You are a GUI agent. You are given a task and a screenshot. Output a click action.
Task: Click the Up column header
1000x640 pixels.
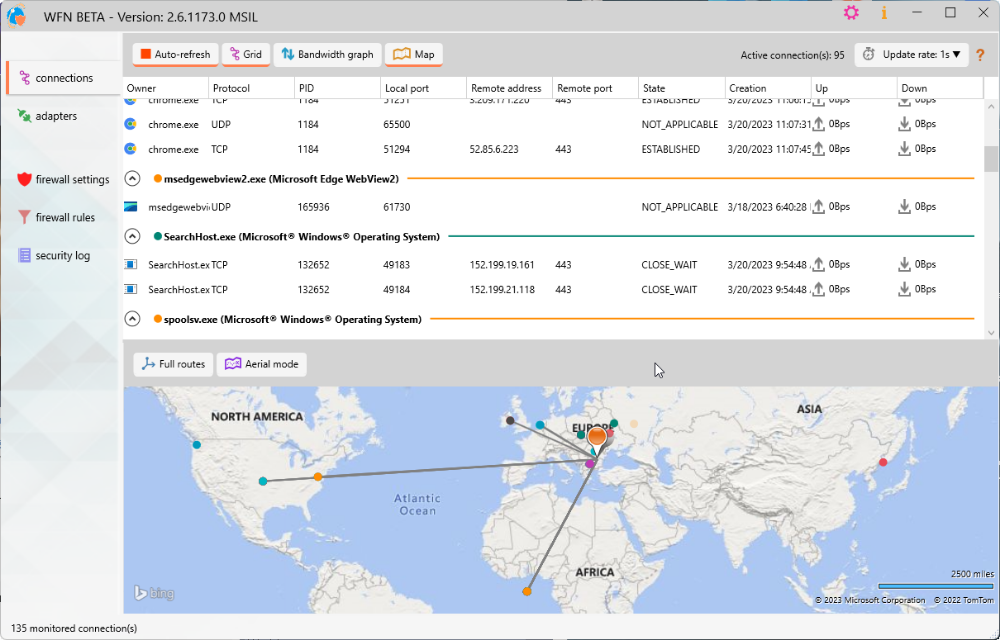pyautogui.click(x=854, y=88)
